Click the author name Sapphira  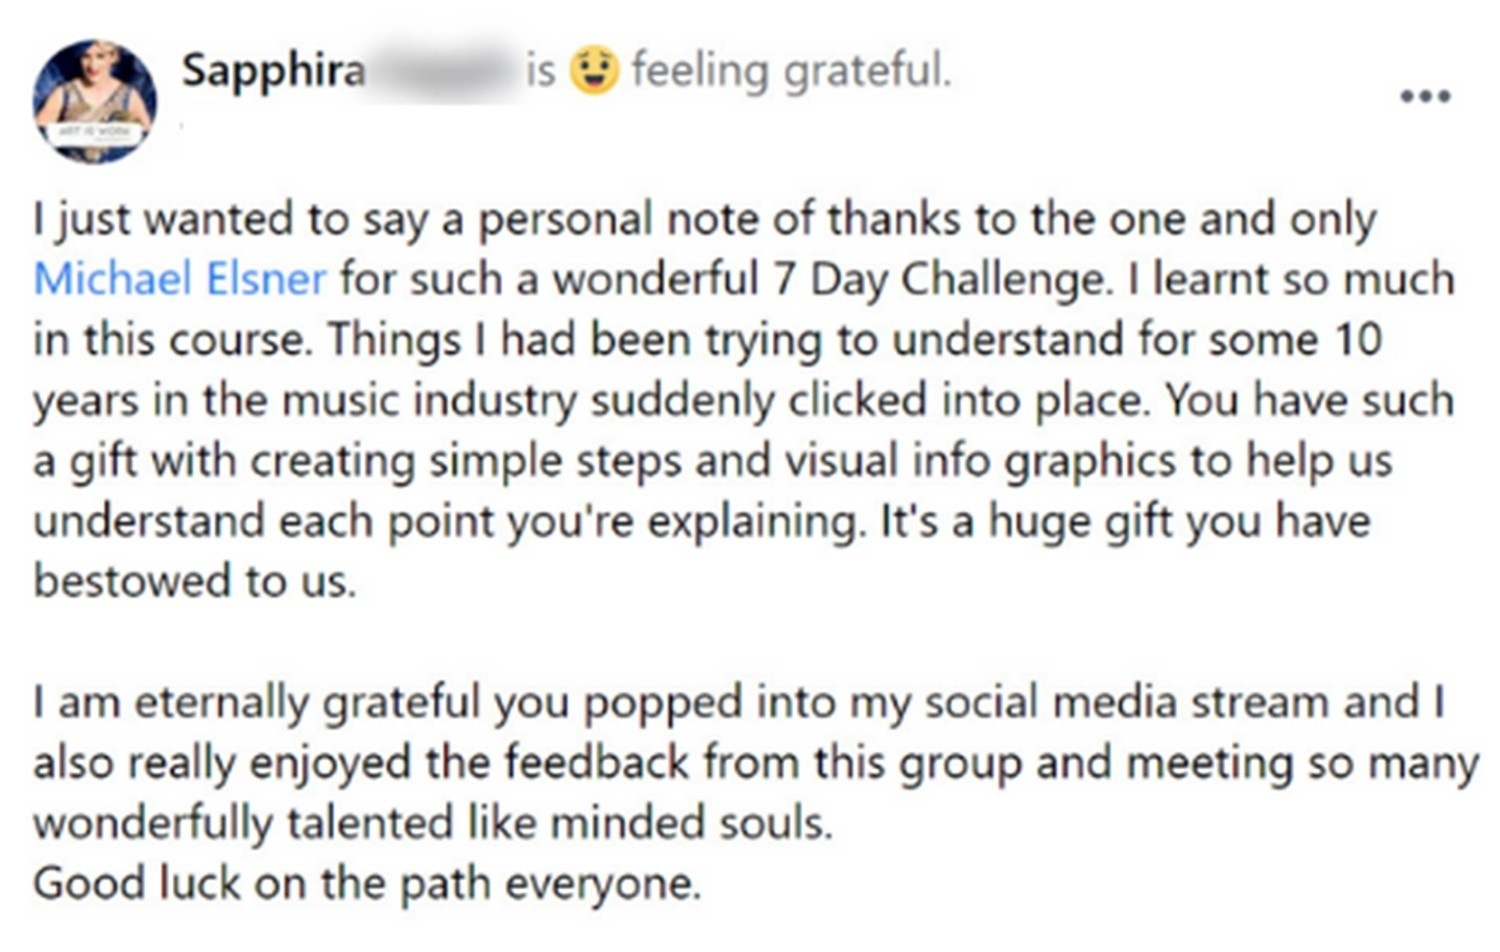pos(273,73)
